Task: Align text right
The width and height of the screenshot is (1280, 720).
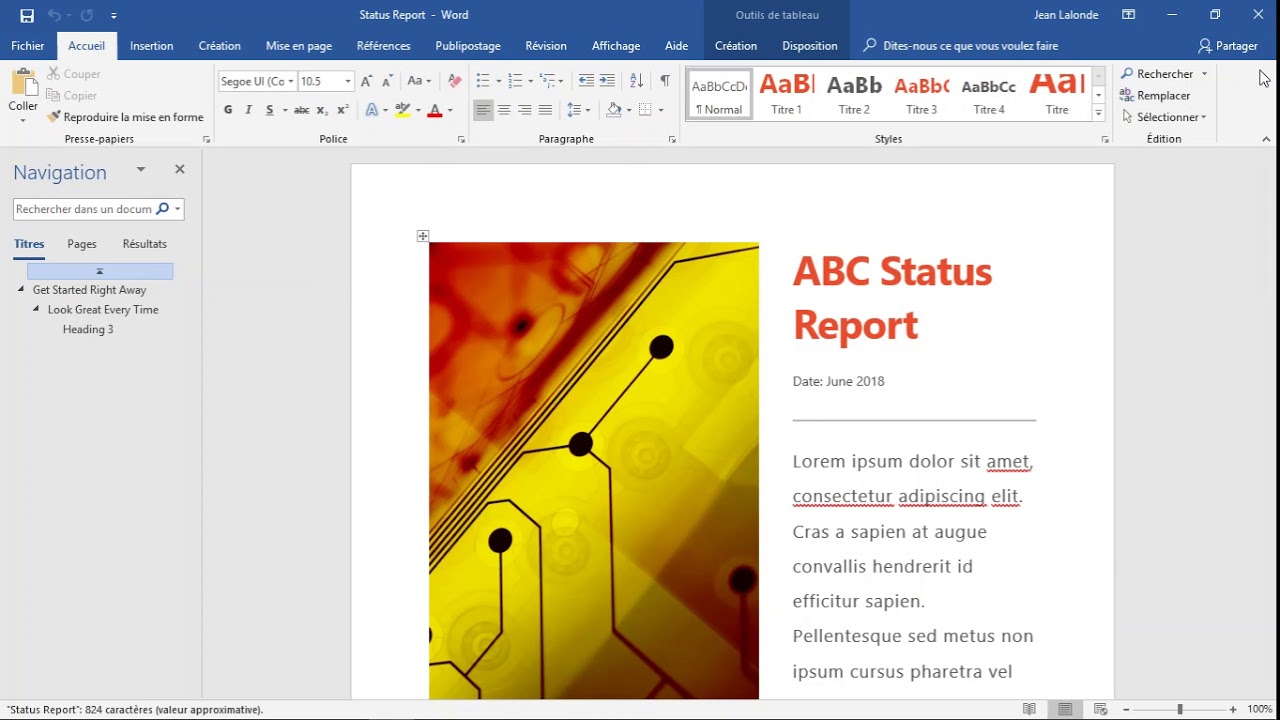Action: pyautogui.click(x=524, y=110)
